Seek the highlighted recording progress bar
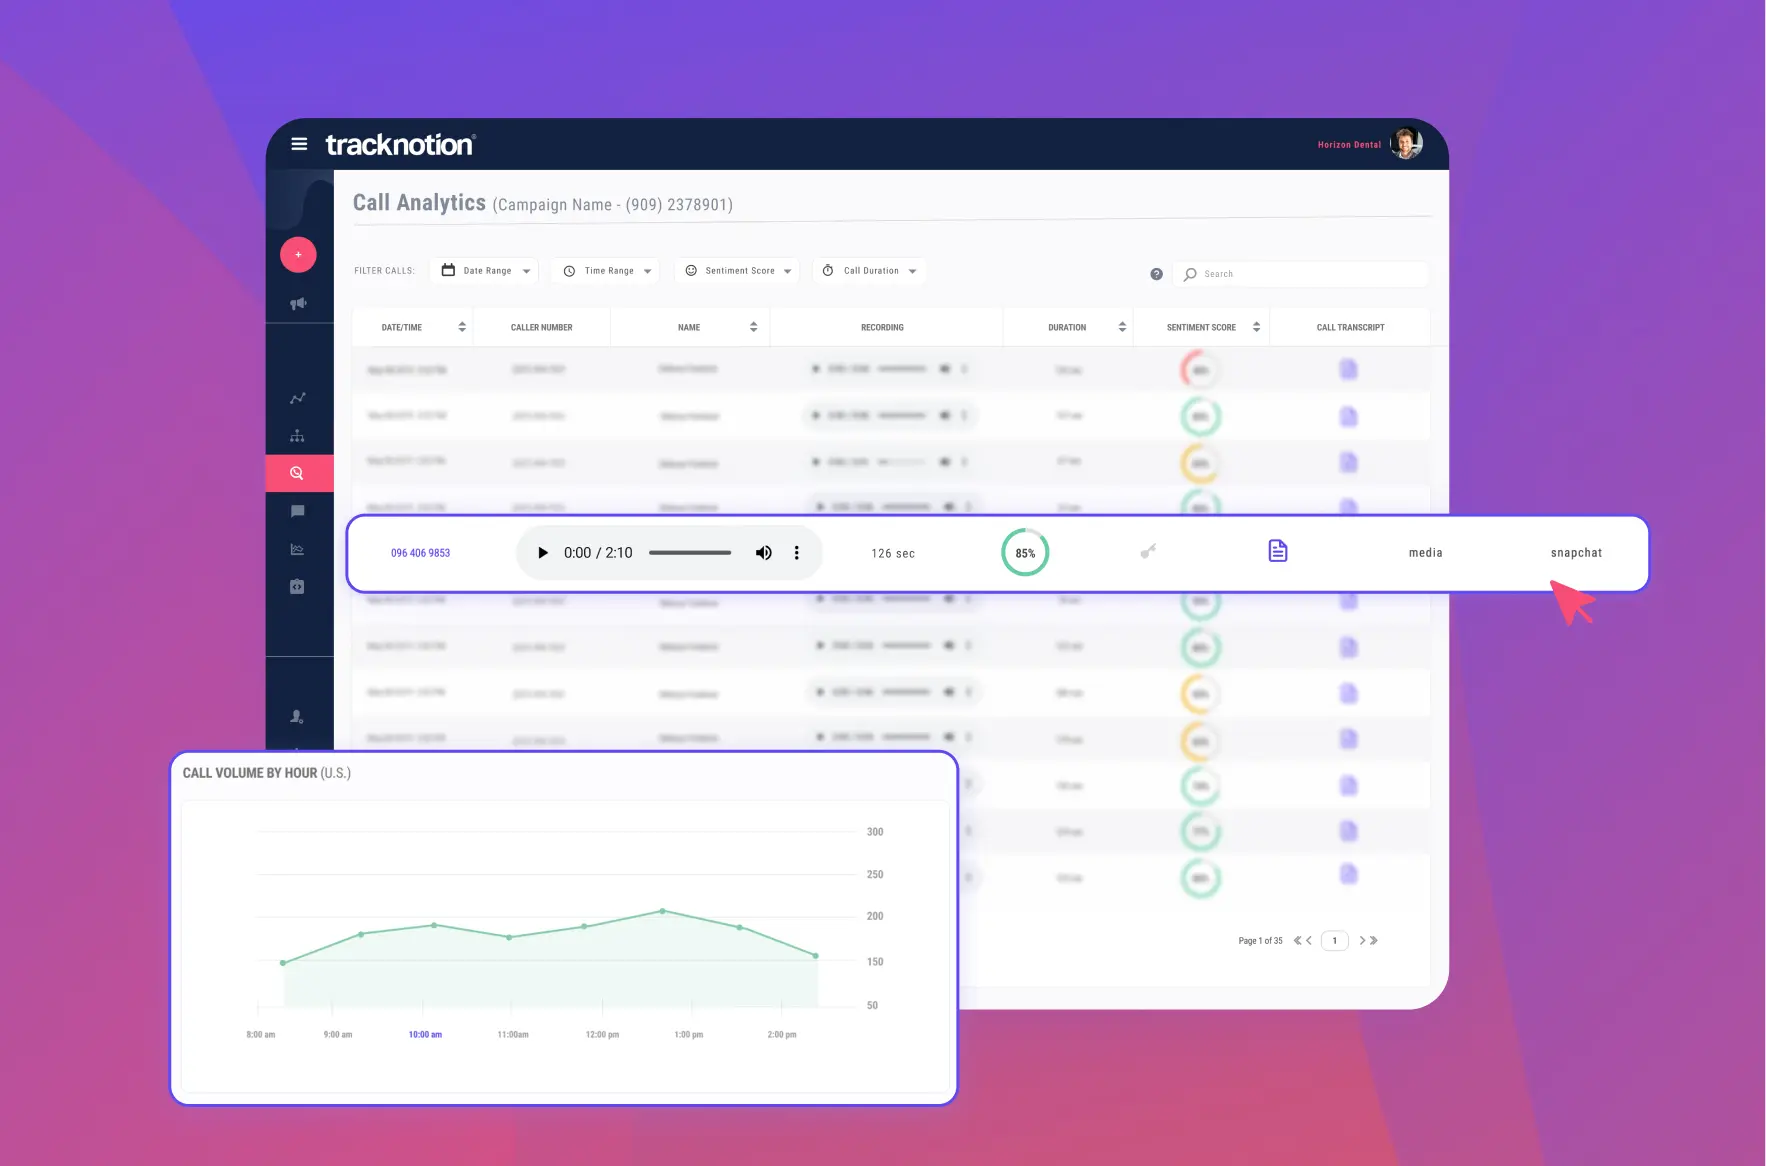The width and height of the screenshot is (1766, 1166). coord(690,553)
